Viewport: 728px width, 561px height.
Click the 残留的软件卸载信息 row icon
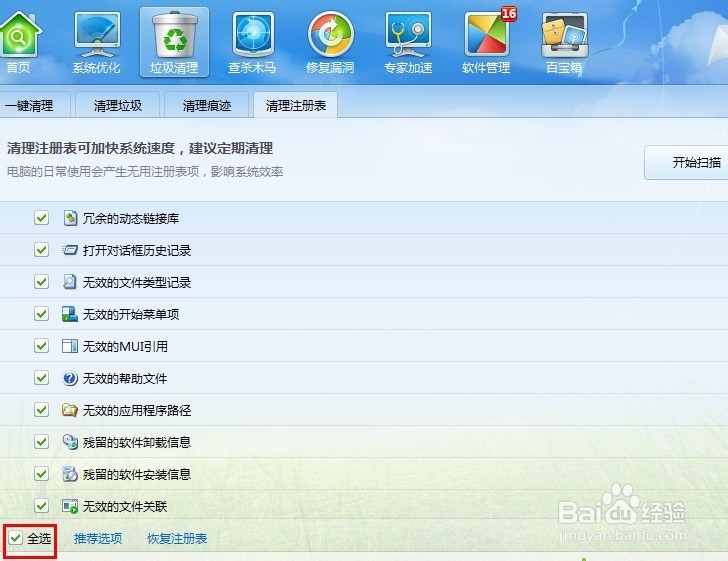coord(70,442)
